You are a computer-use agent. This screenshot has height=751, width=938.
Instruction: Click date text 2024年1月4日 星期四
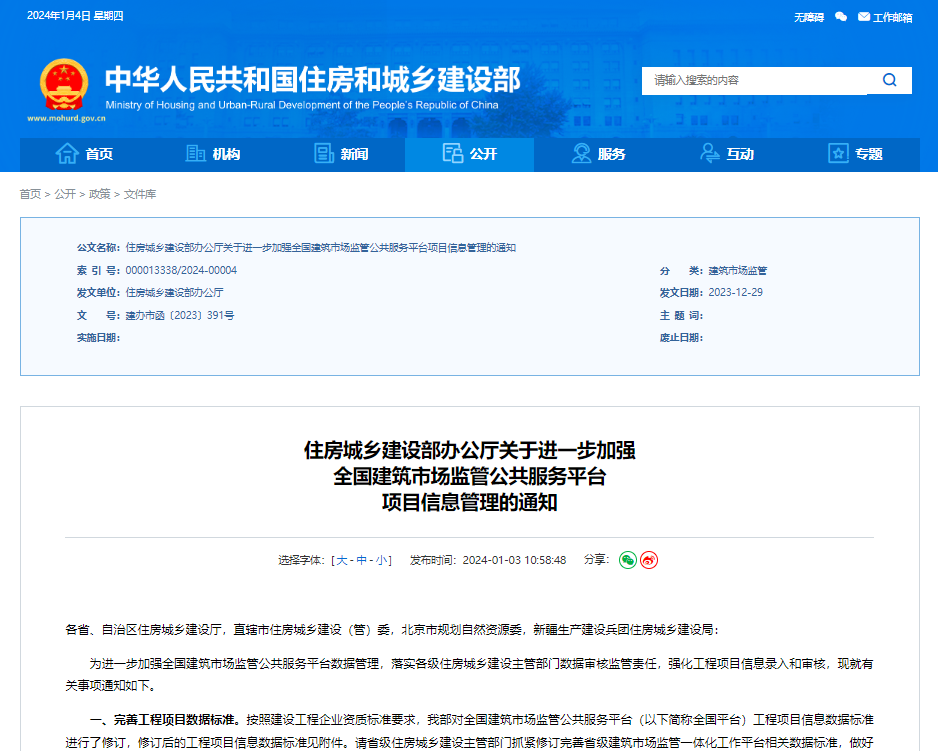pos(75,16)
